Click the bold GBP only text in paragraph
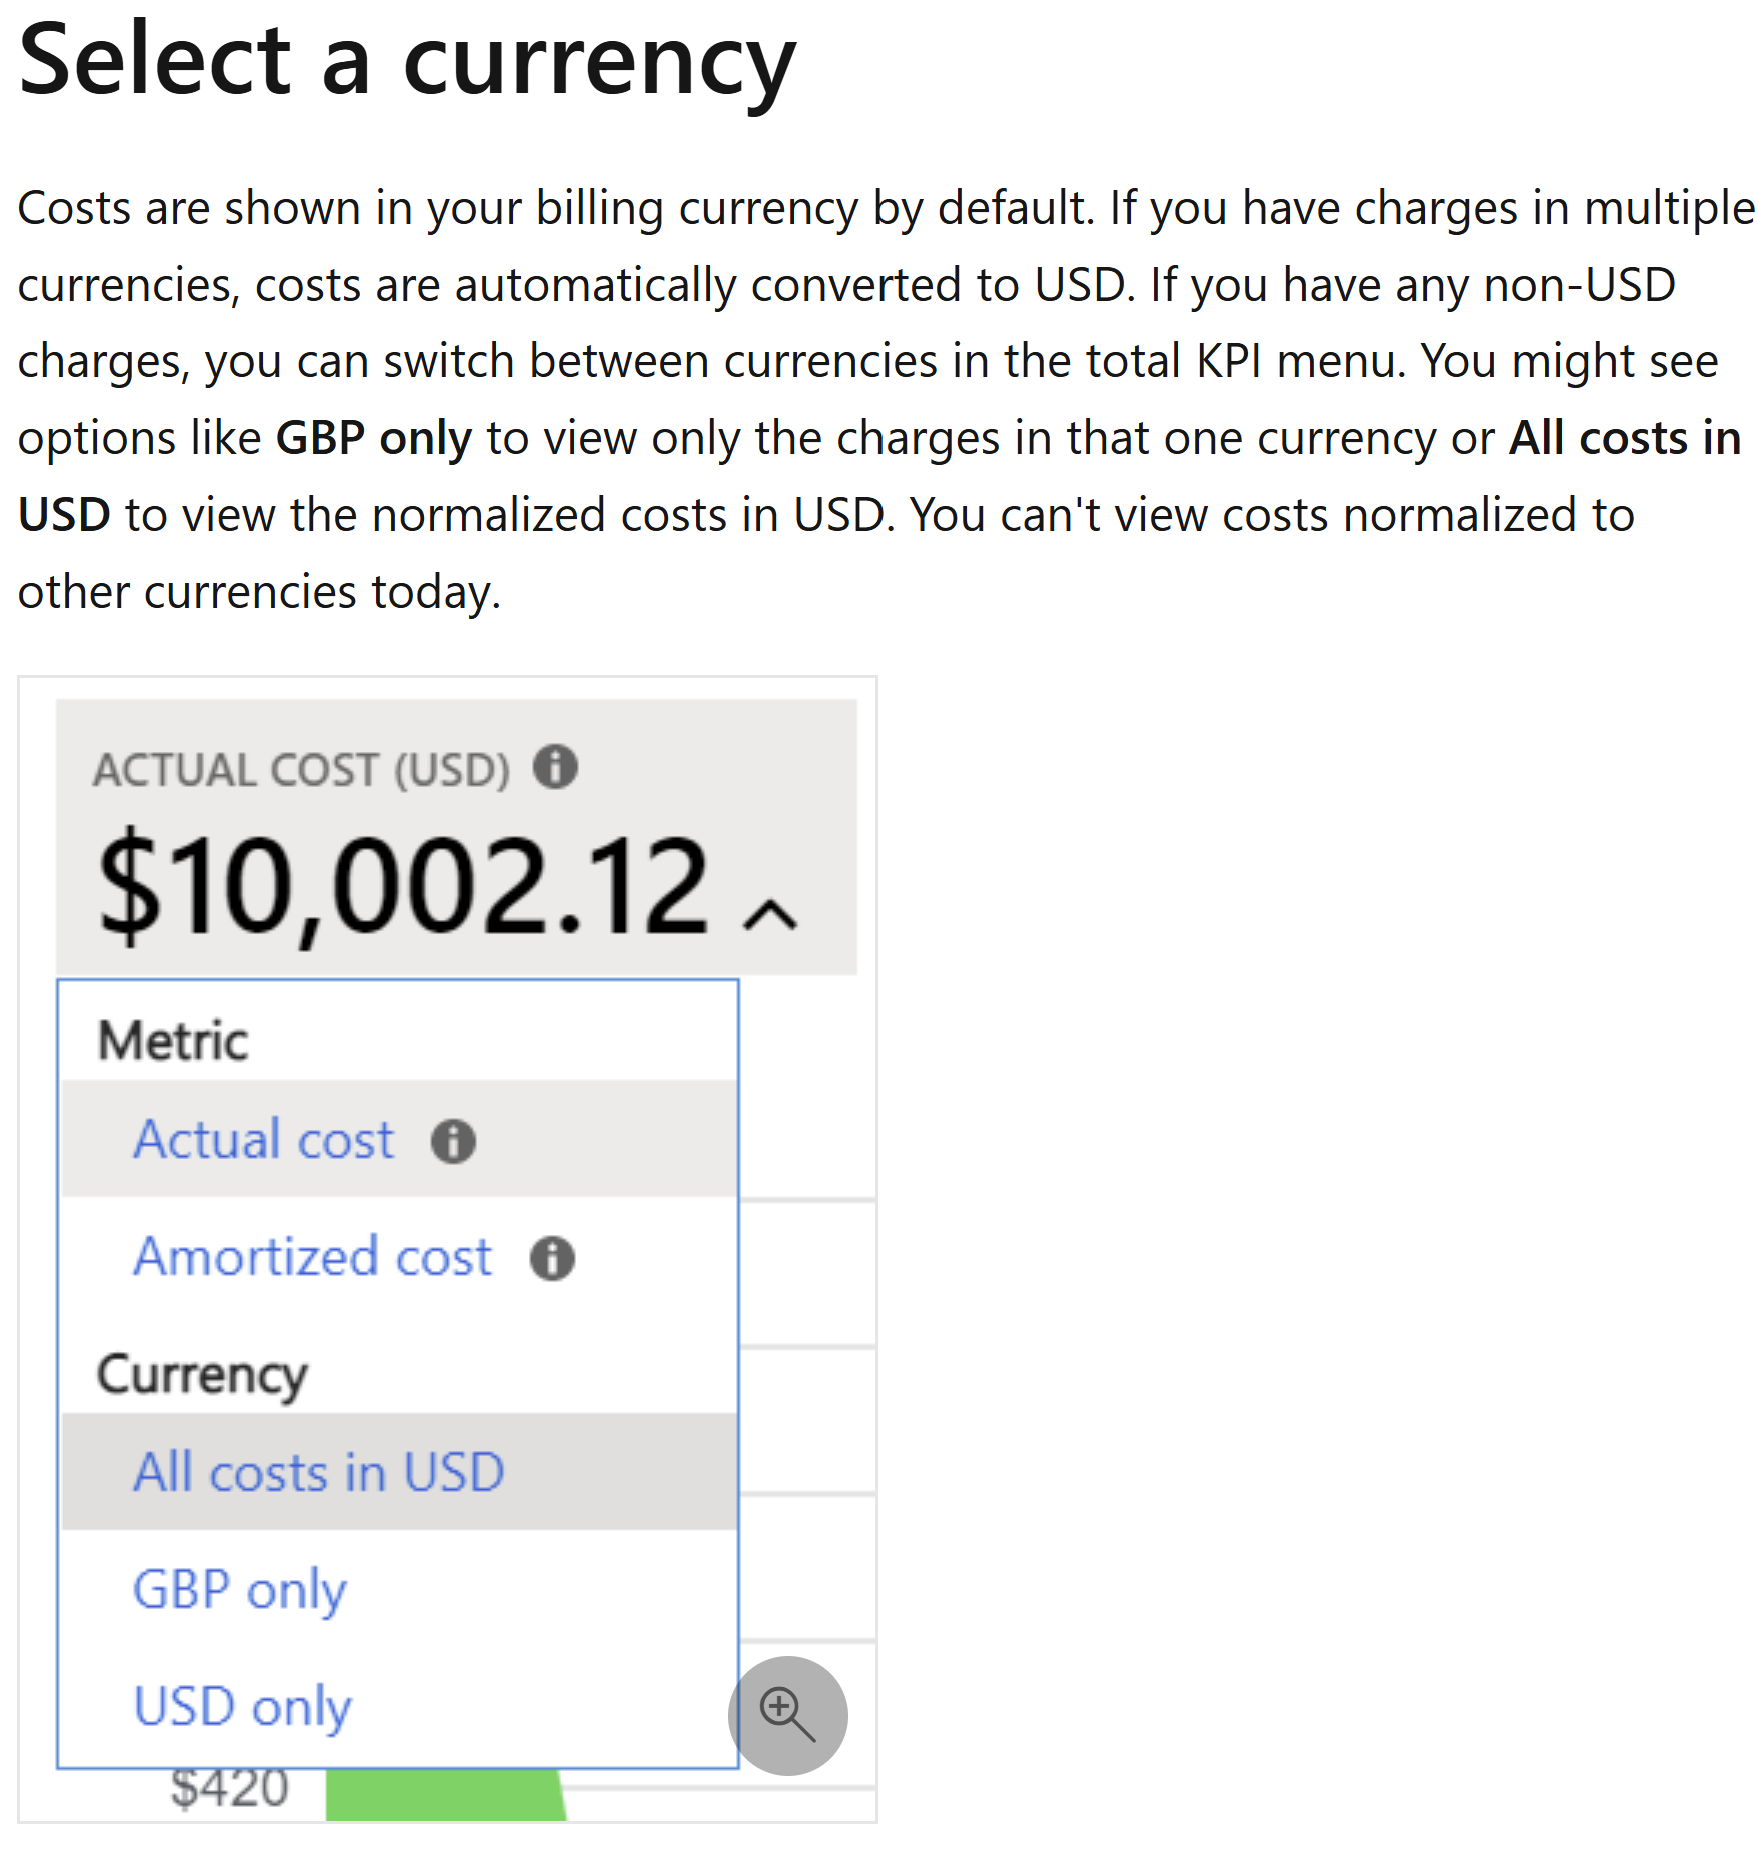Image resolution: width=1758 pixels, height=1860 pixels. [374, 439]
